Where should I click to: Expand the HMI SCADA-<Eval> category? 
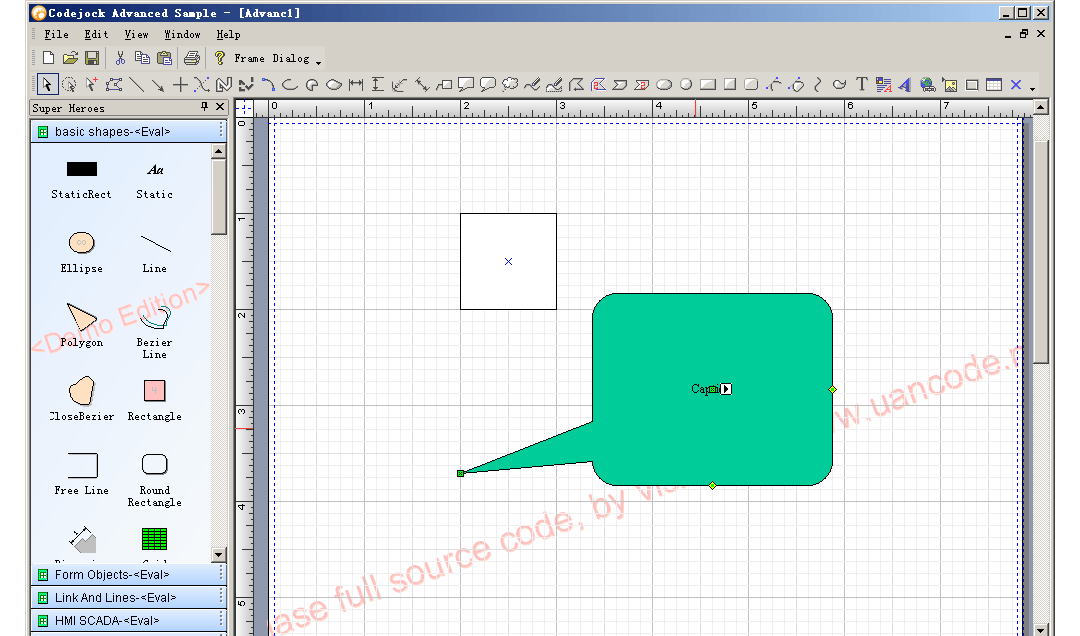128,620
